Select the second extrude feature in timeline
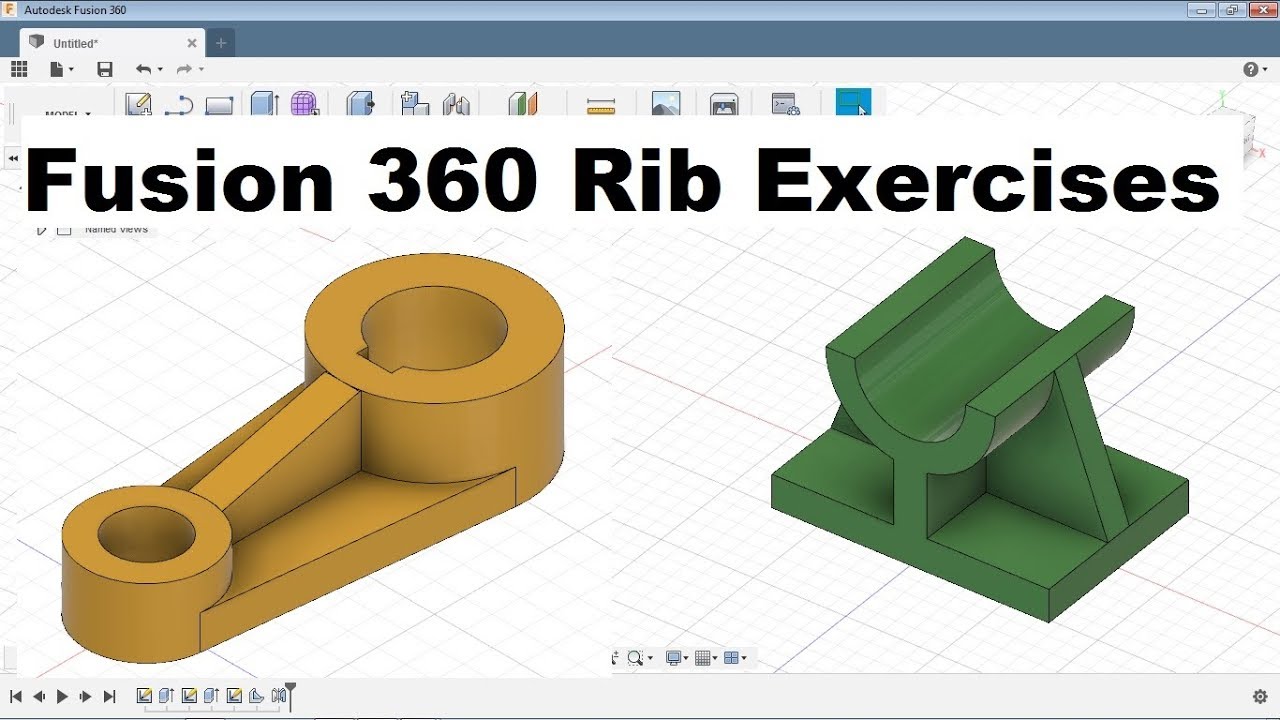Screen dimensions: 1280x720 [211, 696]
